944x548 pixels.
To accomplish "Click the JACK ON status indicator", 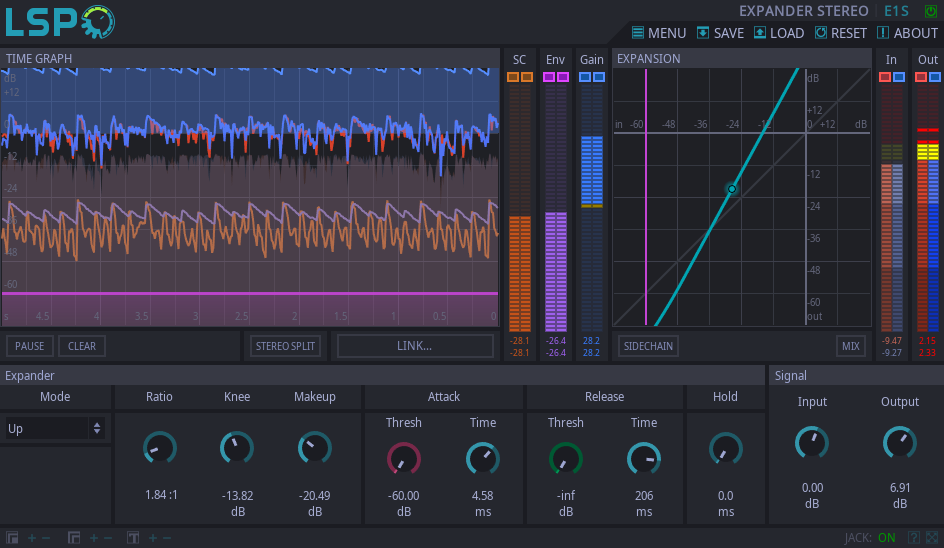I will (x=887, y=538).
